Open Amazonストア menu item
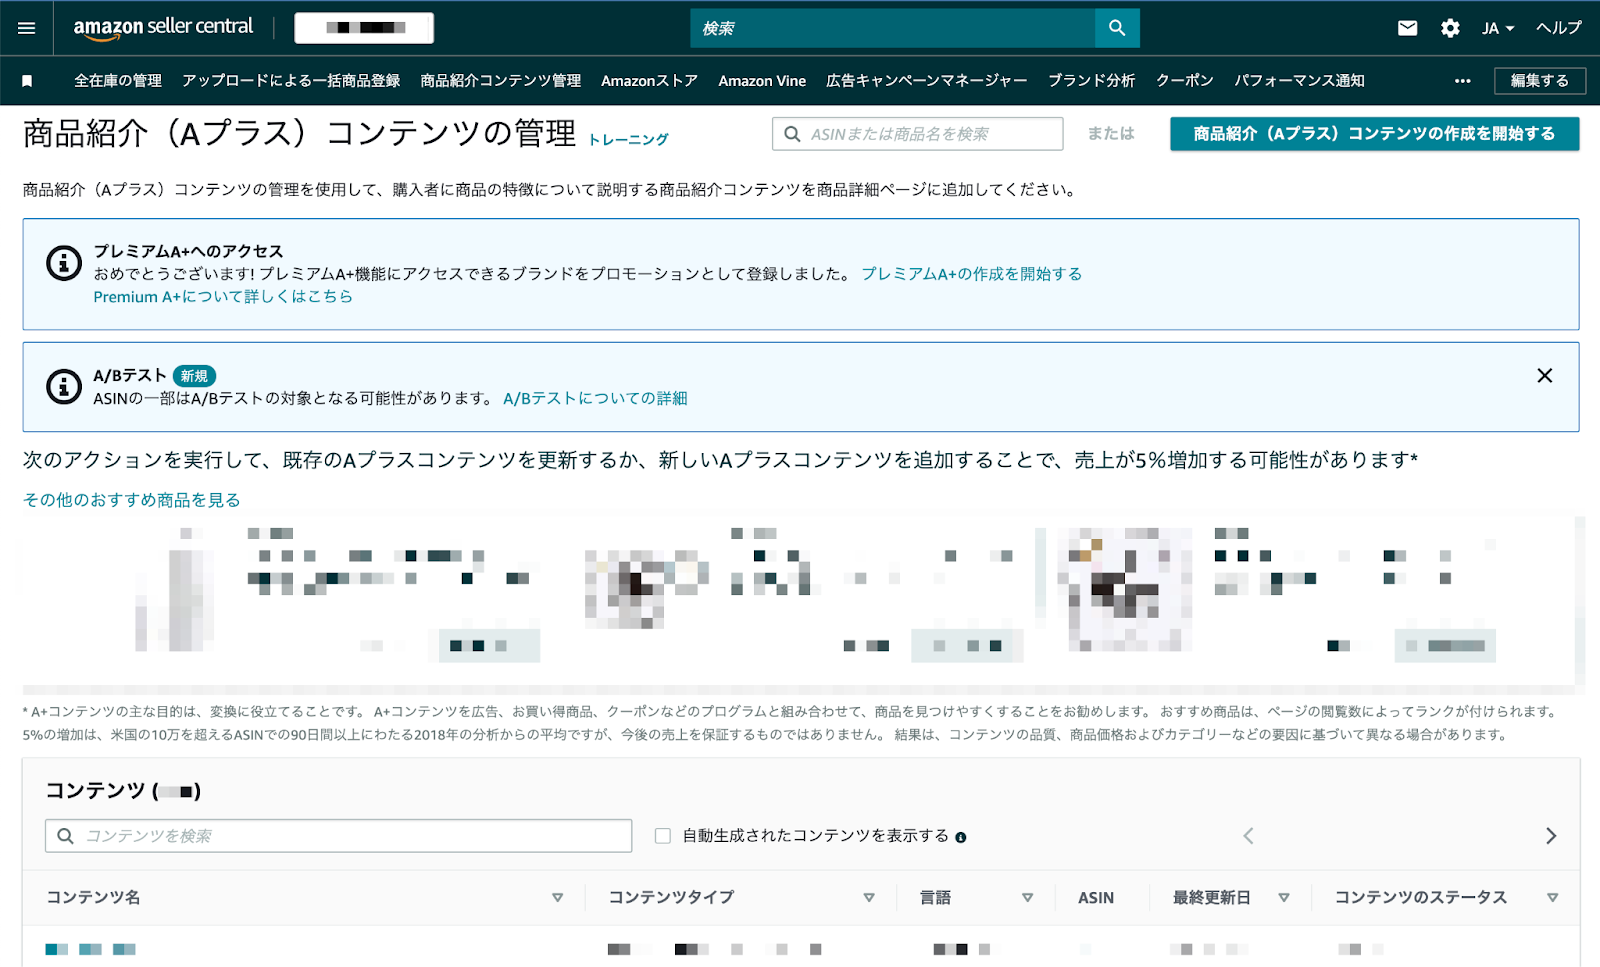The image size is (1600, 967). (x=649, y=81)
